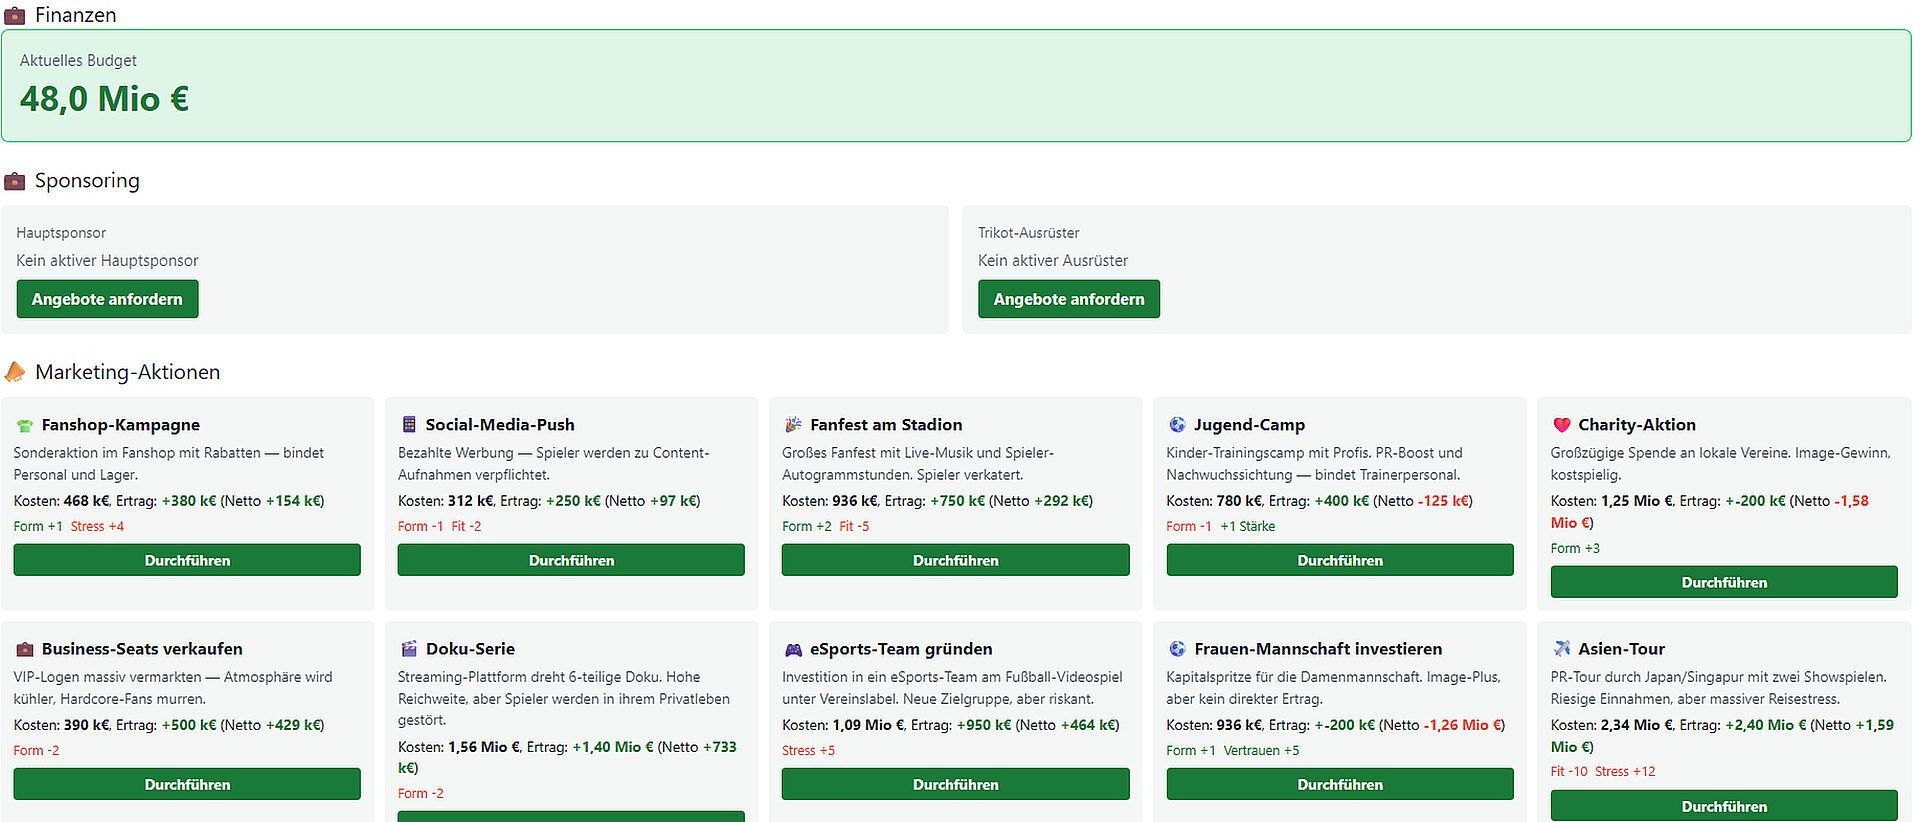1920x822 pixels.
Task: Execute Jugend-Camp action with Durchführen
Action: click(x=1340, y=560)
